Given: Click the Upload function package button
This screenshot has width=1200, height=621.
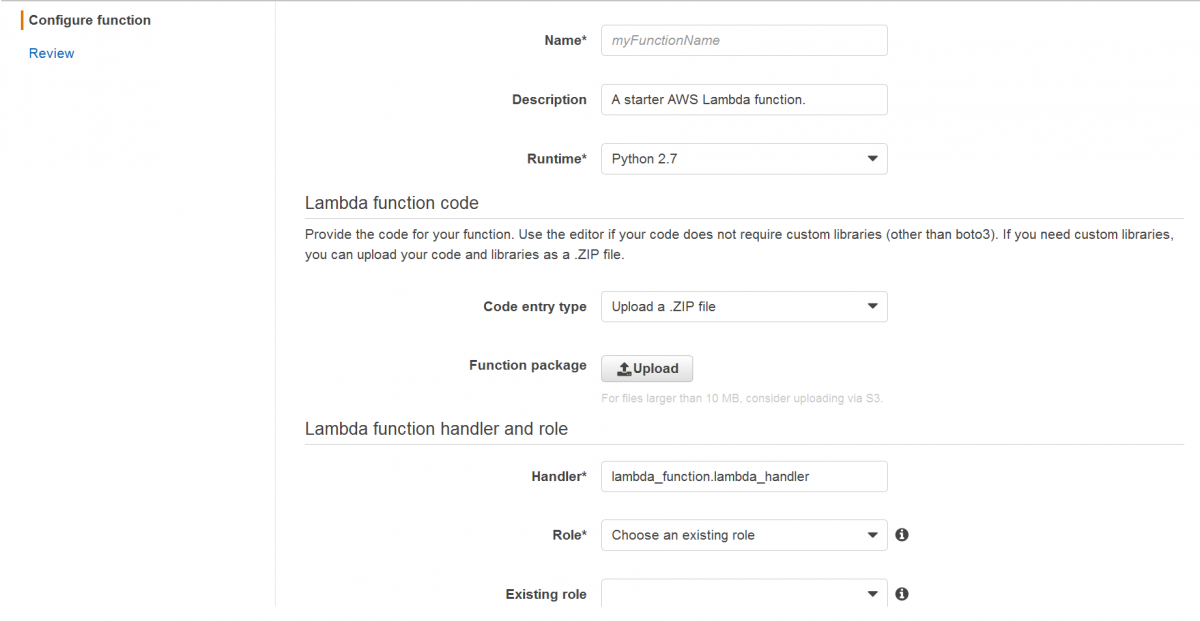Looking at the screenshot, I should click(x=647, y=369).
